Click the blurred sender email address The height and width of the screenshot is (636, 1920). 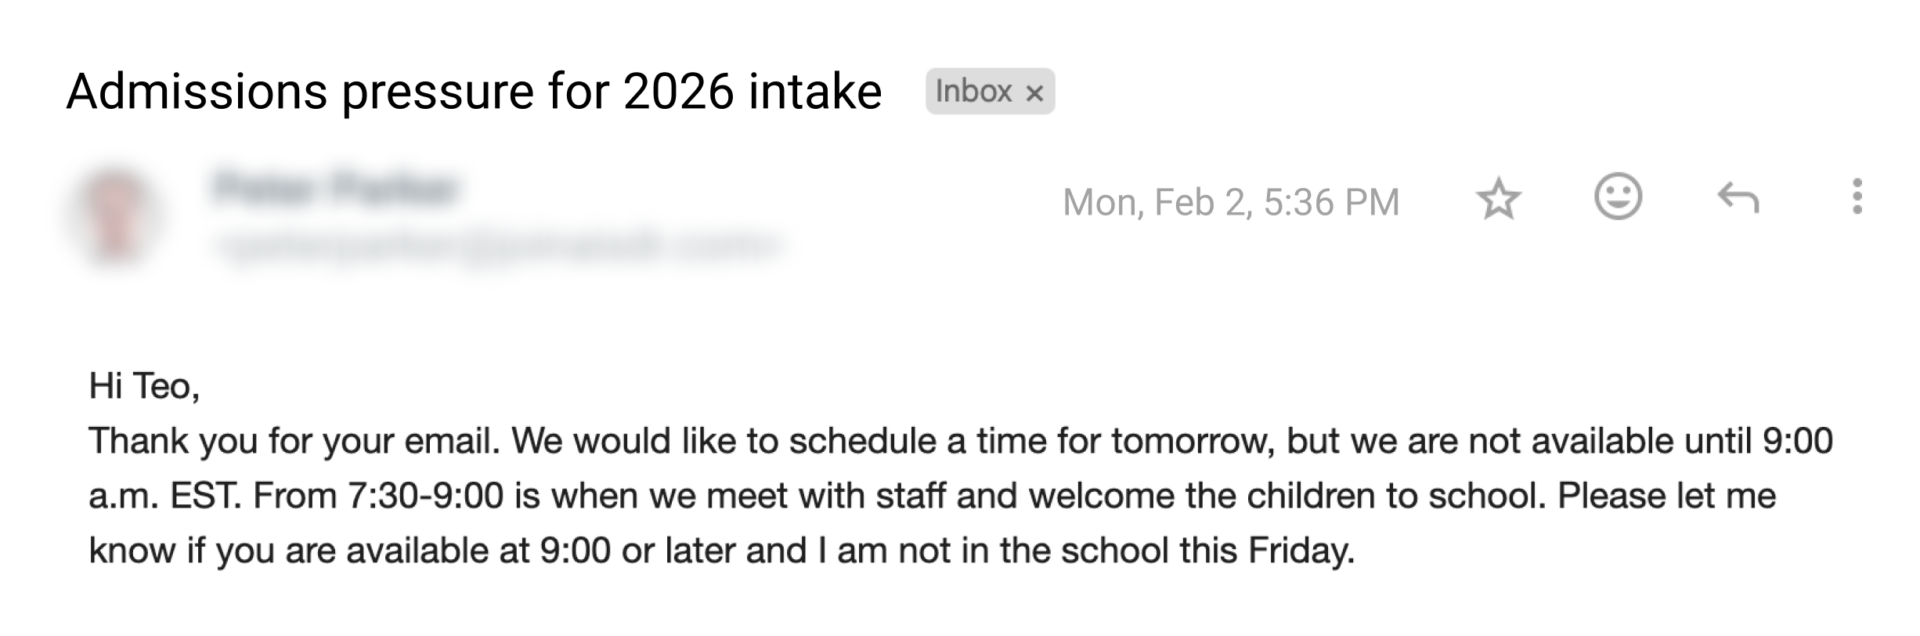(497, 243)
